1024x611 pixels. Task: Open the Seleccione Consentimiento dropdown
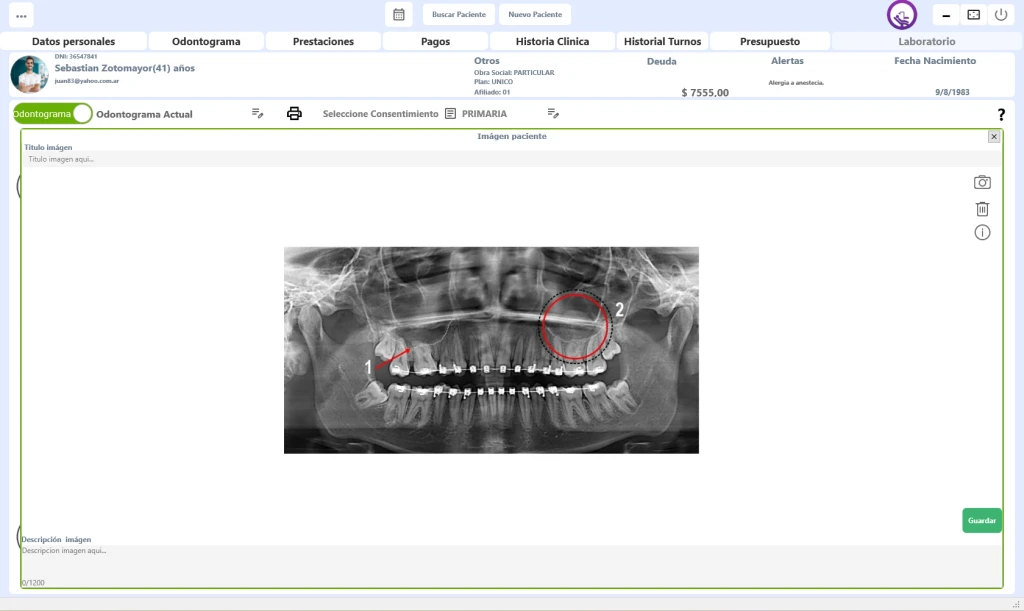click(x=380, y=114)
